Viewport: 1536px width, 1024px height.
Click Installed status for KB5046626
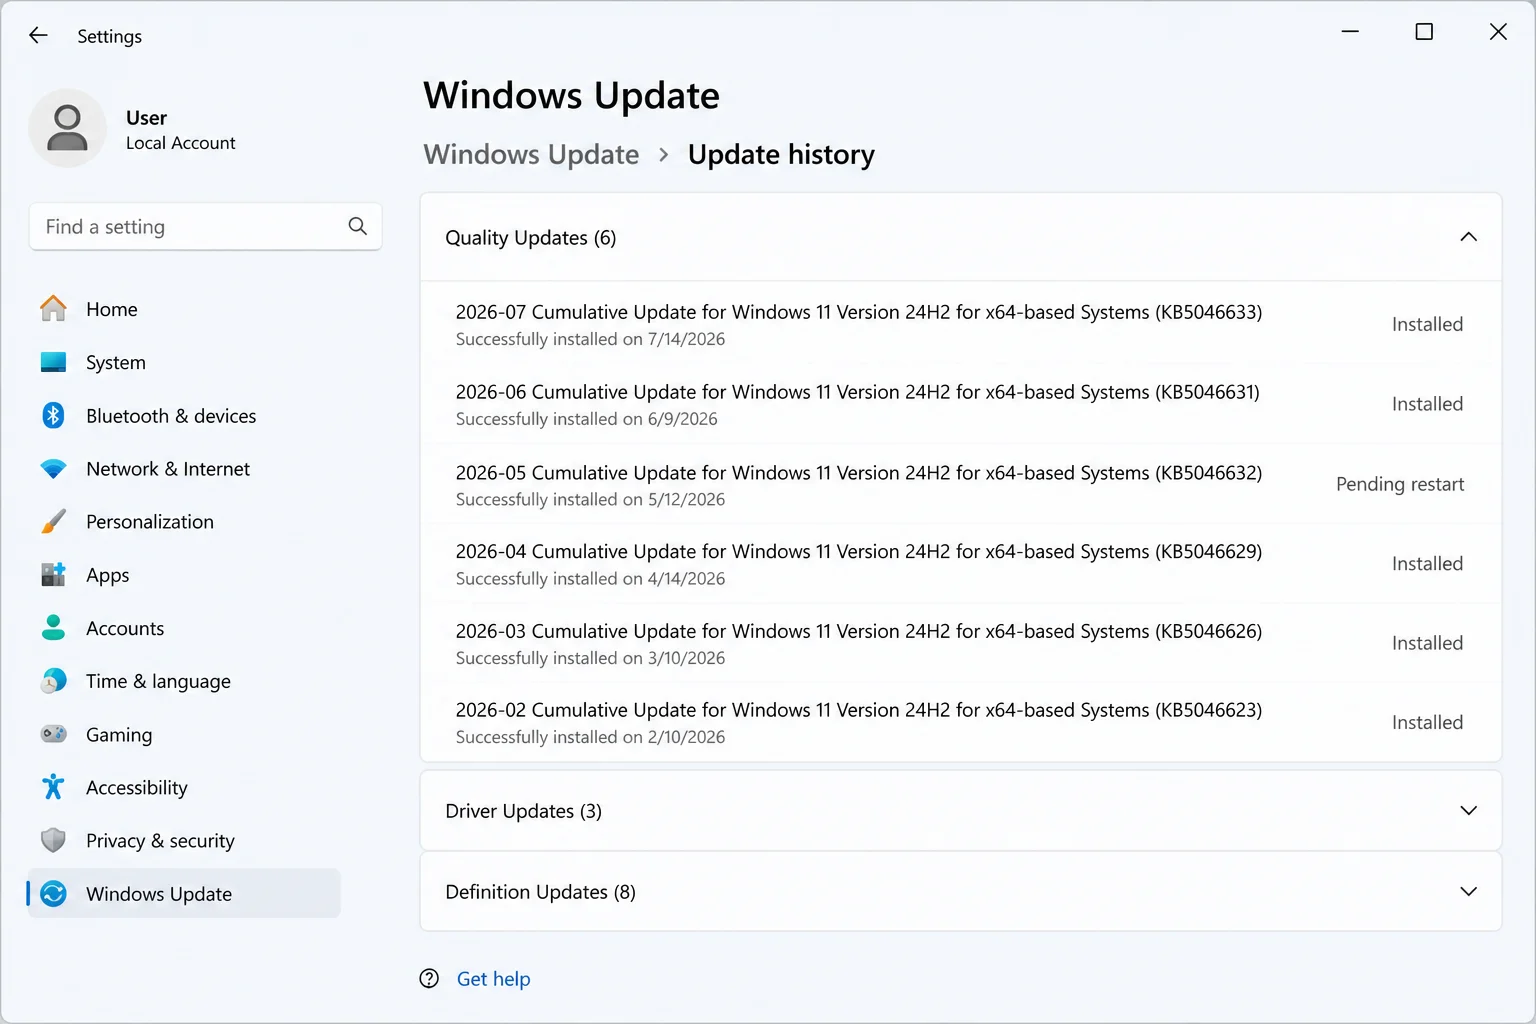point(1427,643)
